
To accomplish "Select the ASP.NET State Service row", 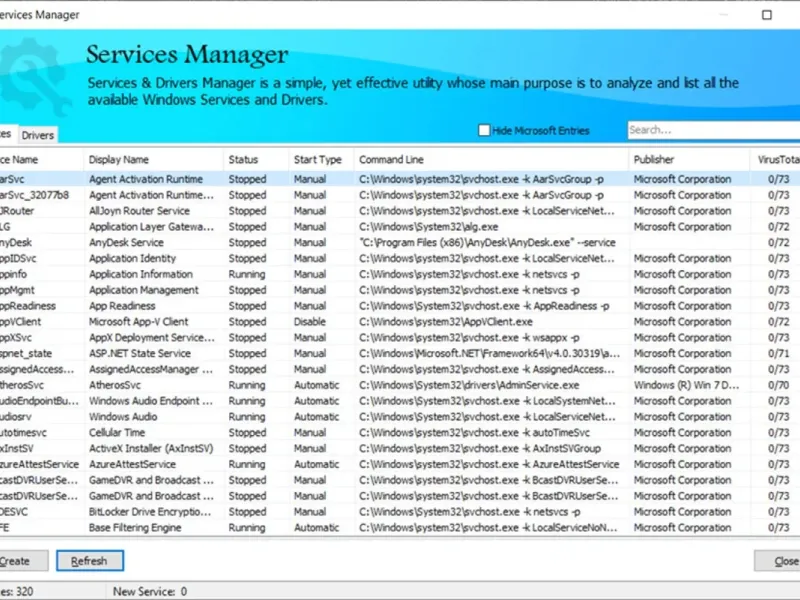I will coord(400,353).
